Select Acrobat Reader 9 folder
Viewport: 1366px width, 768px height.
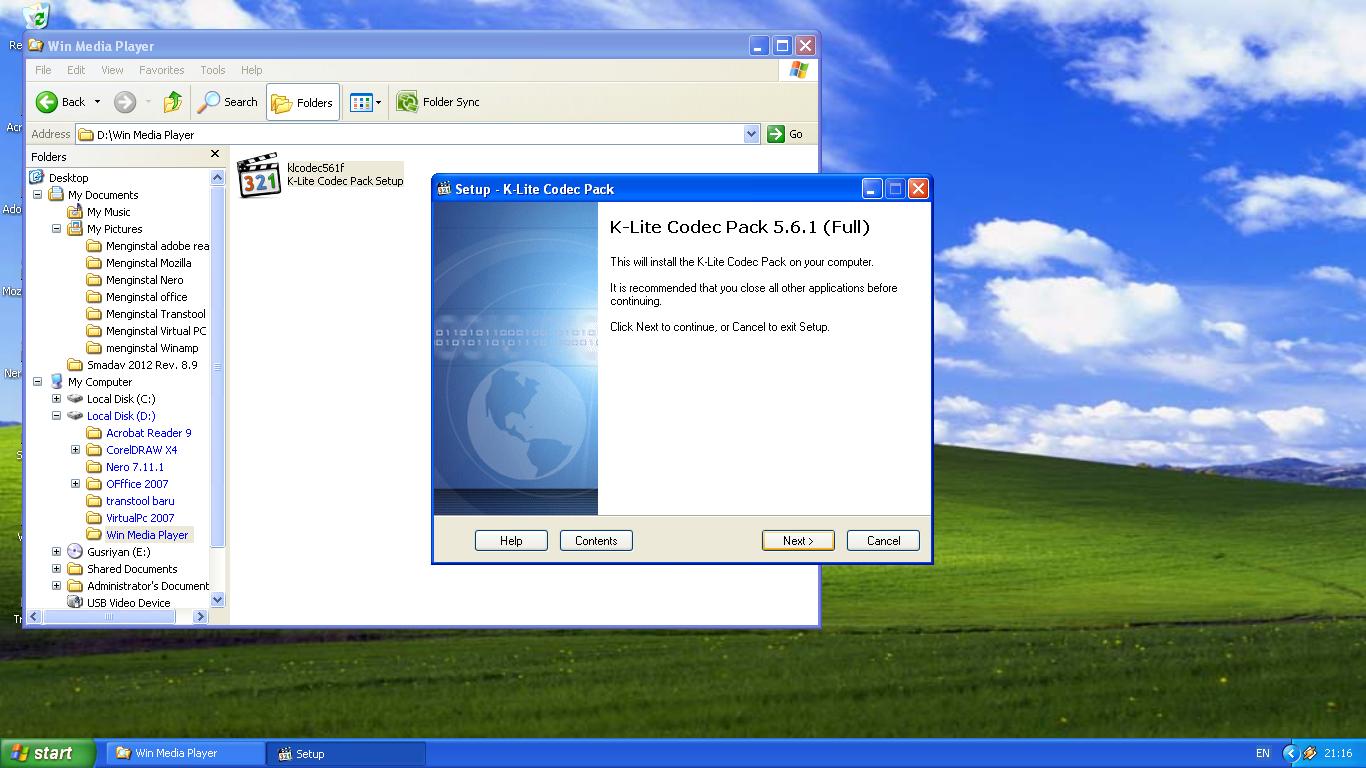point(148,433)
